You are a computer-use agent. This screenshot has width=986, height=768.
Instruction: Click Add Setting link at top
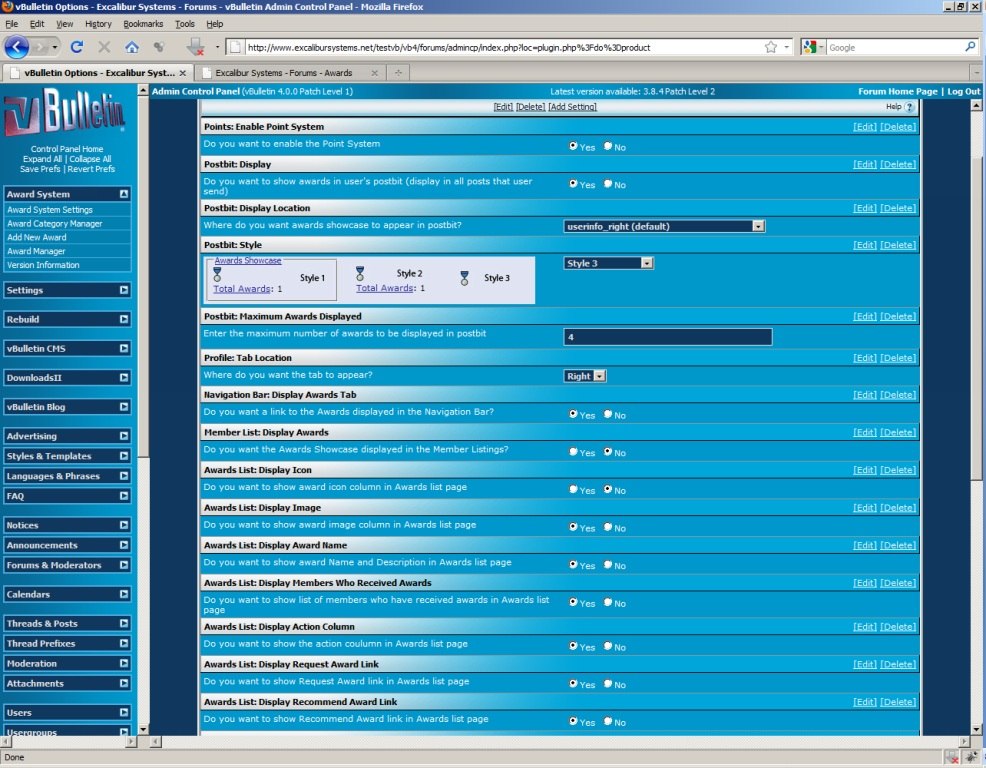572,107
